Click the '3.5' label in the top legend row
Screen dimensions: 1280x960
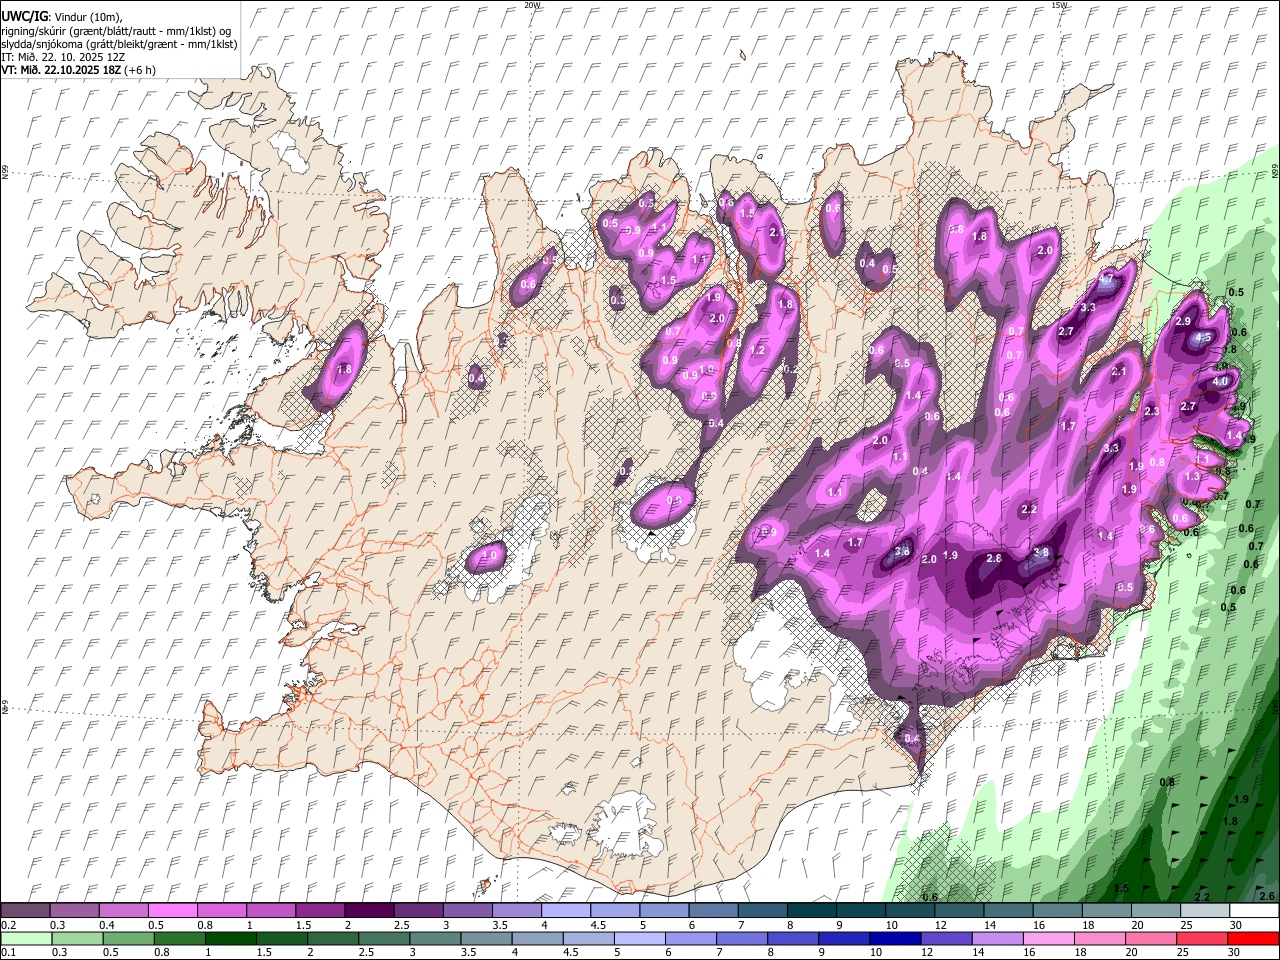pos(499,925)
